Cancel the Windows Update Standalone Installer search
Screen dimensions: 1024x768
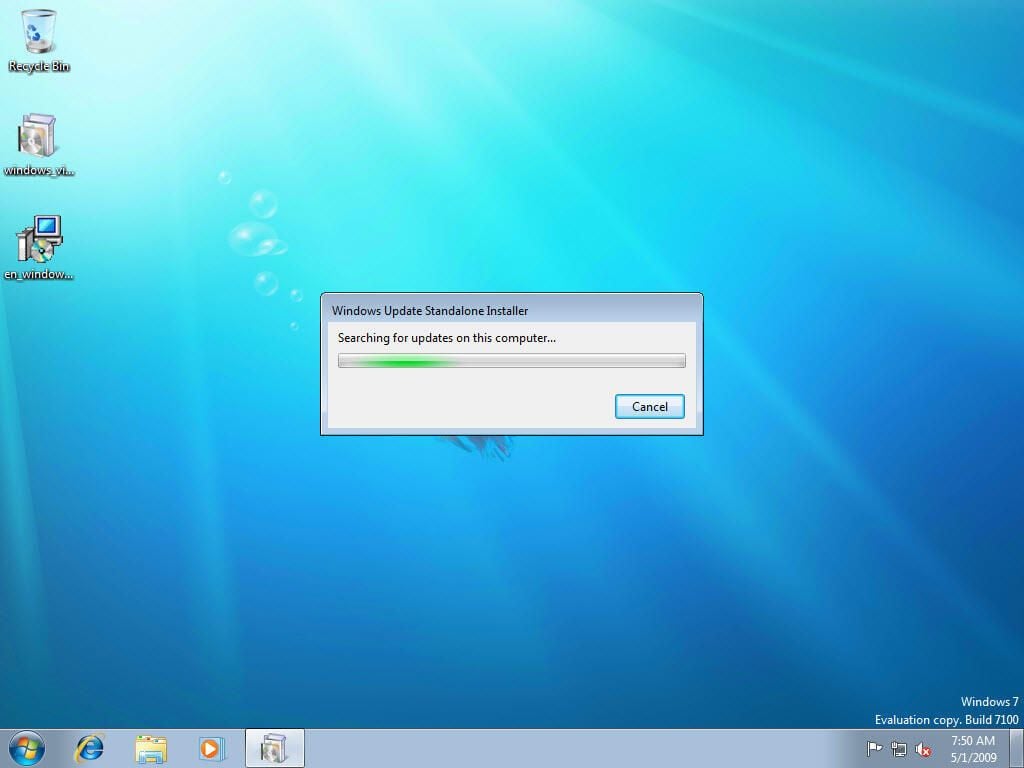(x=649, y=406)
